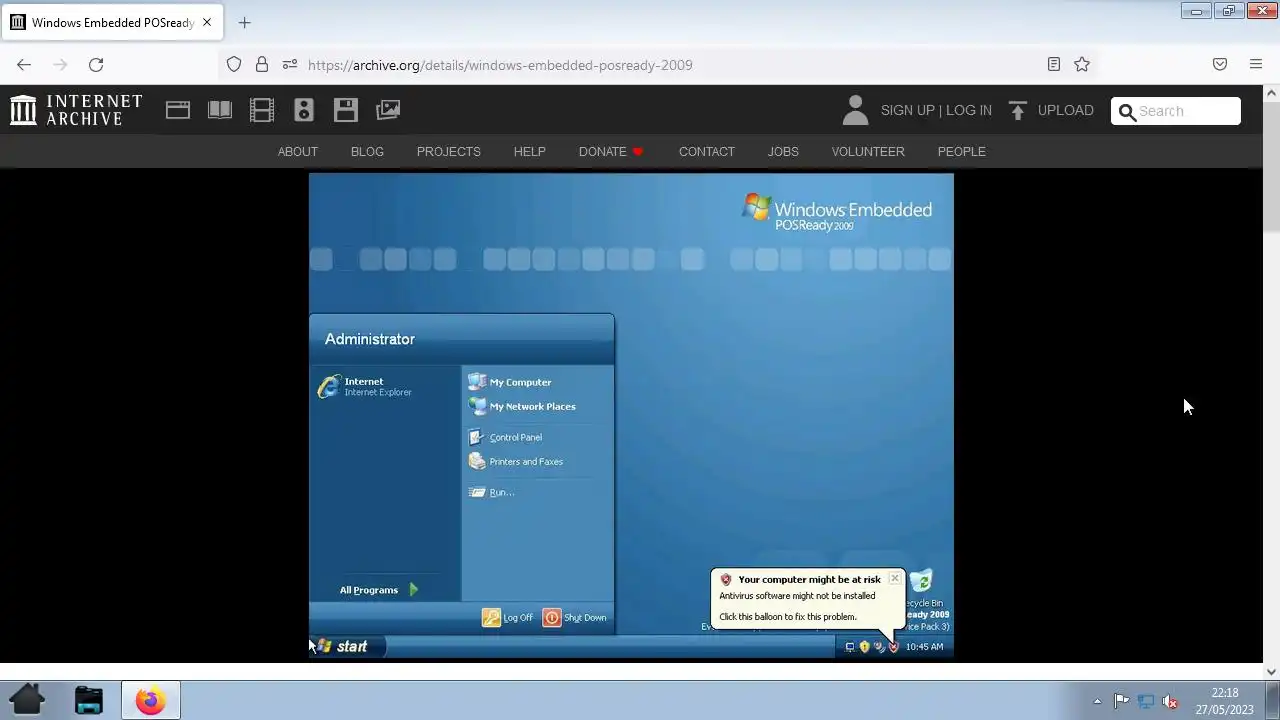The image size is (1280, 720).
Task: Open the Software (floppy disk) icon
Action: pyautogui.click(x=346, y=110)
